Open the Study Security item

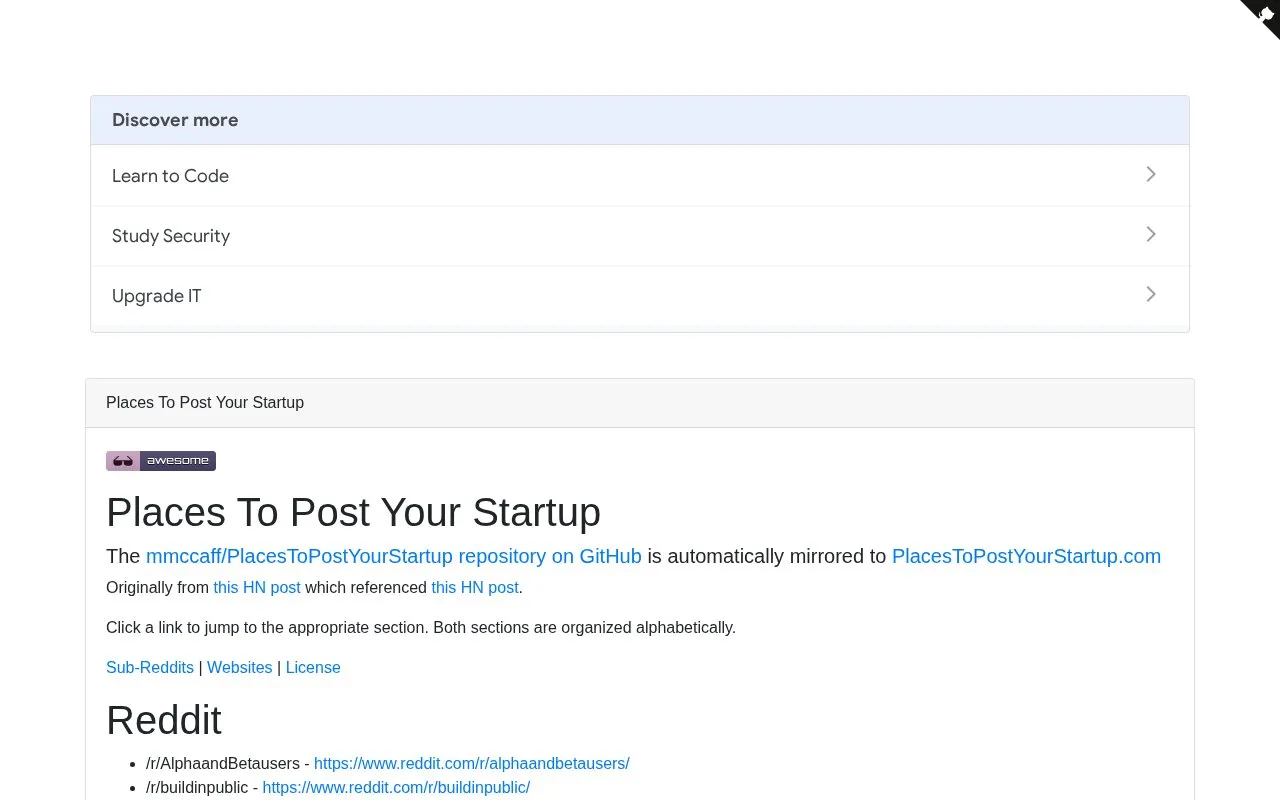640,236
